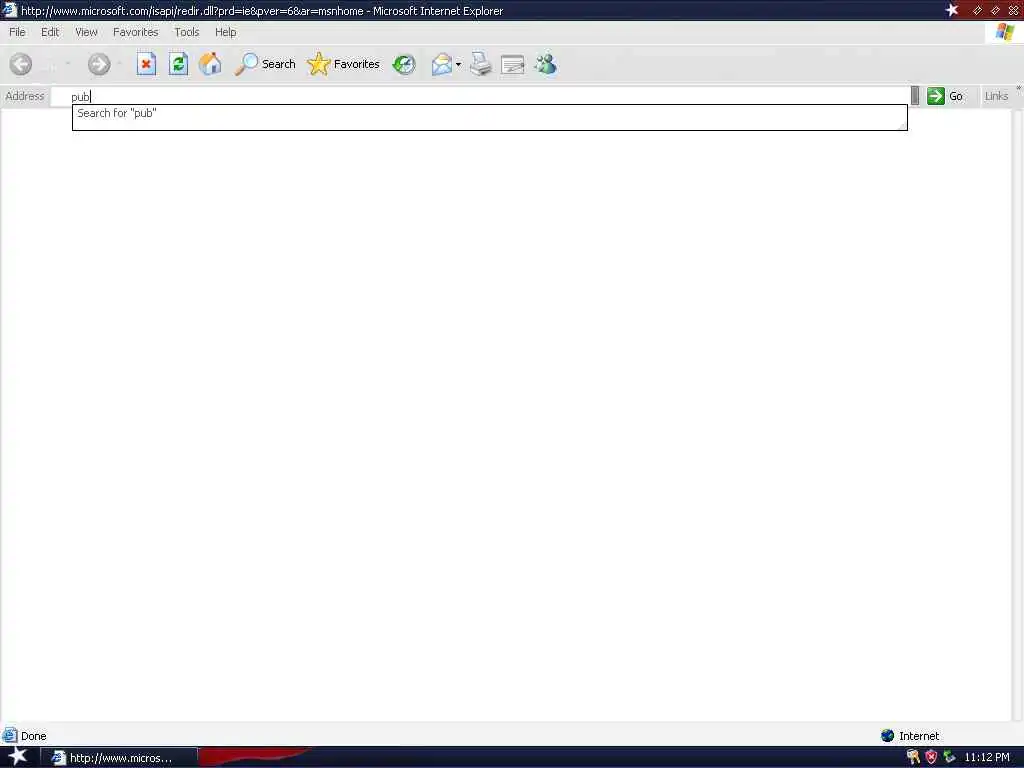Click inside the Address bar text field
This screenshot has width=1024, height=768.
[480, 96]
